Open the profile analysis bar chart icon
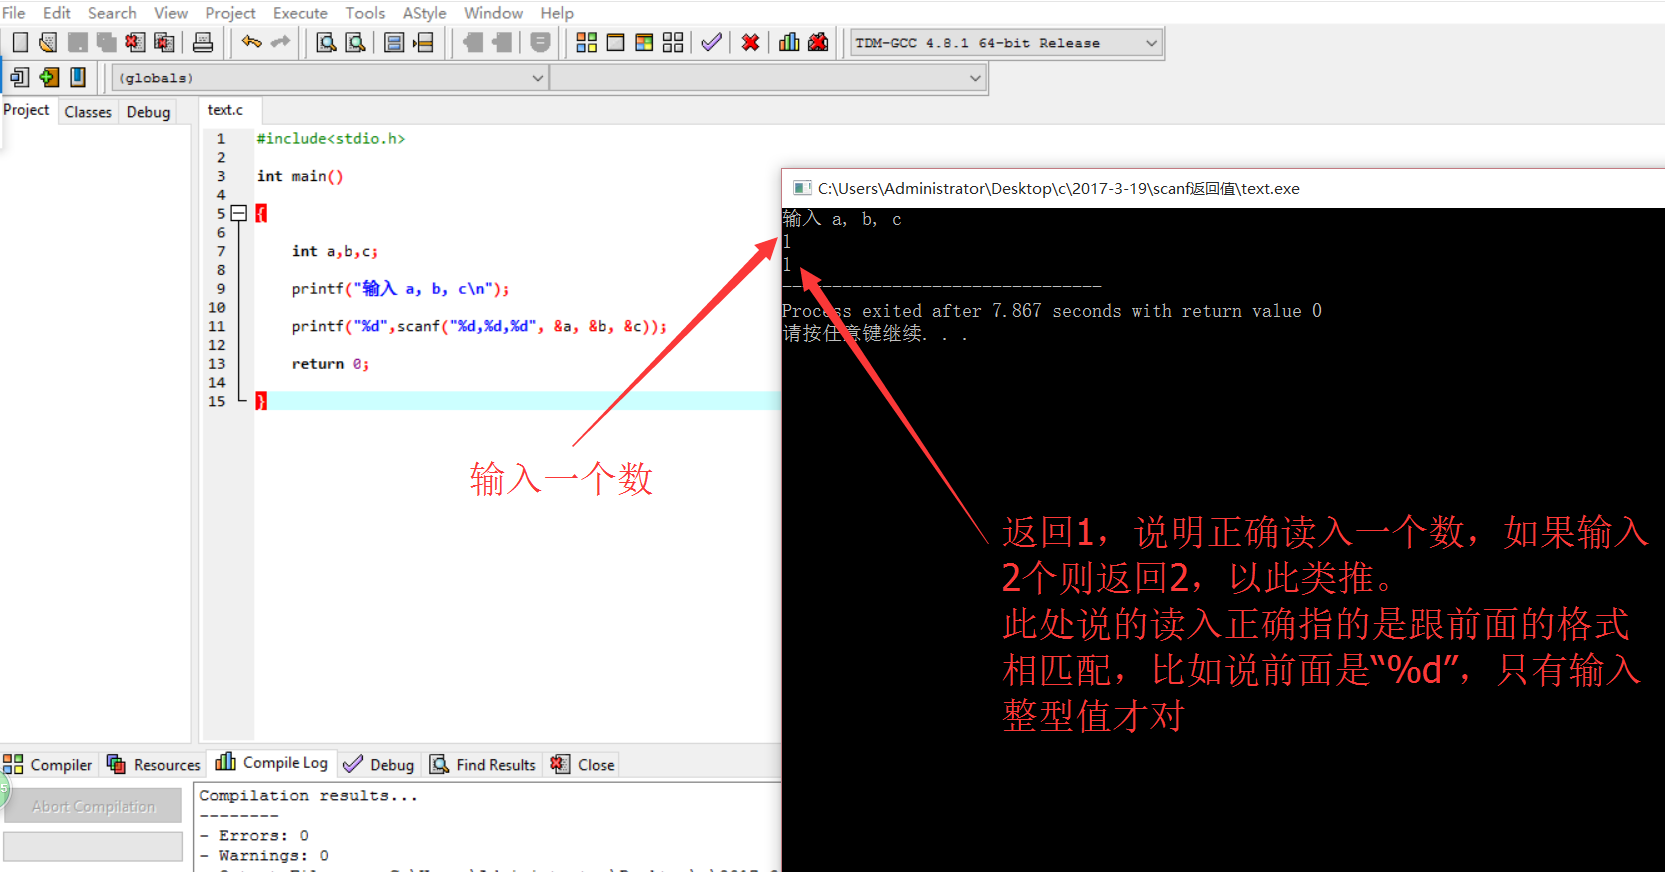1665x872 pixels. [x=789, y=42]
